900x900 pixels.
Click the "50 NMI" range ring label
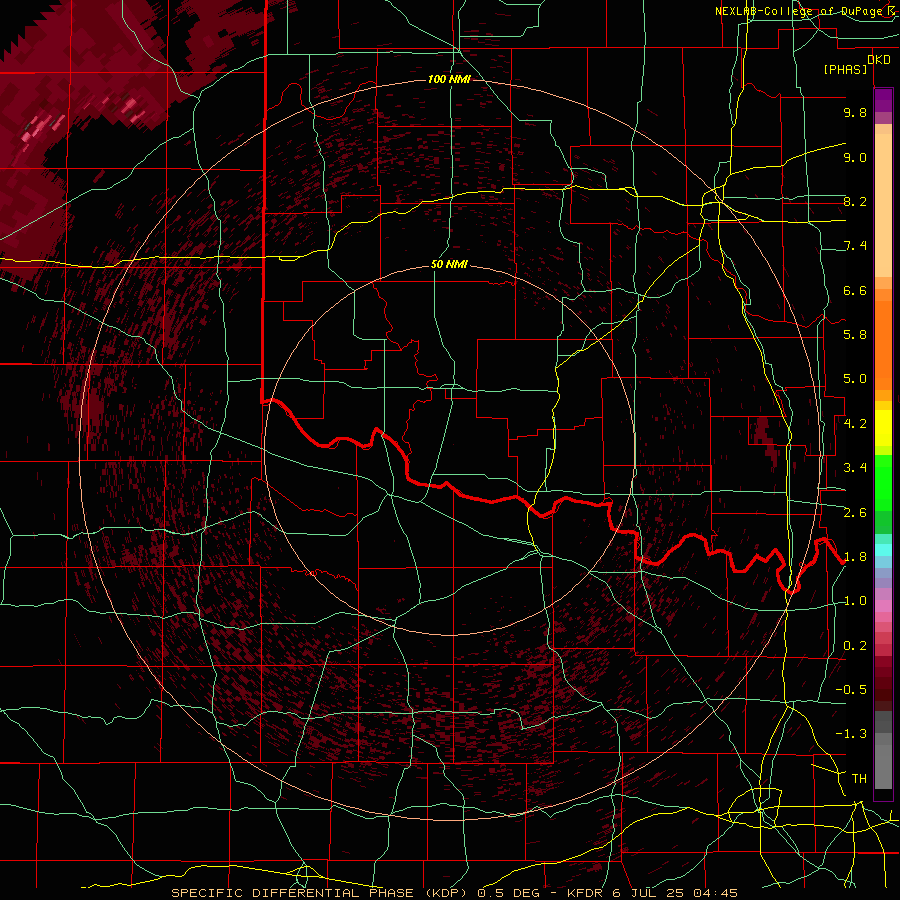coord(449,265)
